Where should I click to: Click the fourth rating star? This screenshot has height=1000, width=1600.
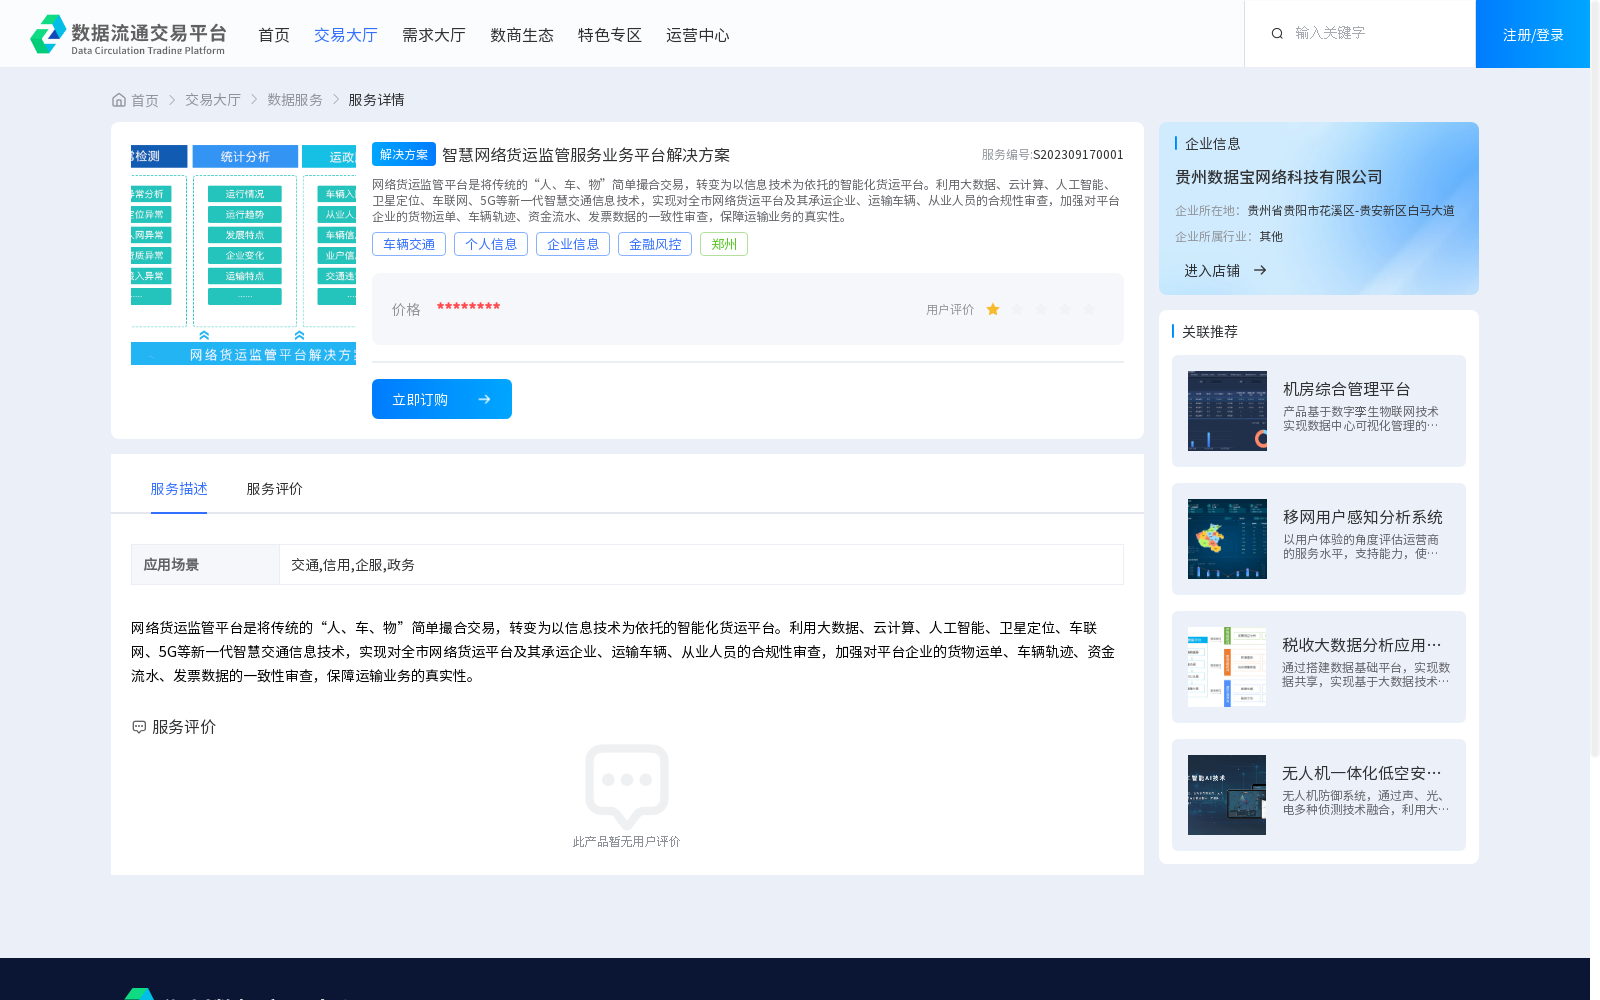(x=1065, y=310)
